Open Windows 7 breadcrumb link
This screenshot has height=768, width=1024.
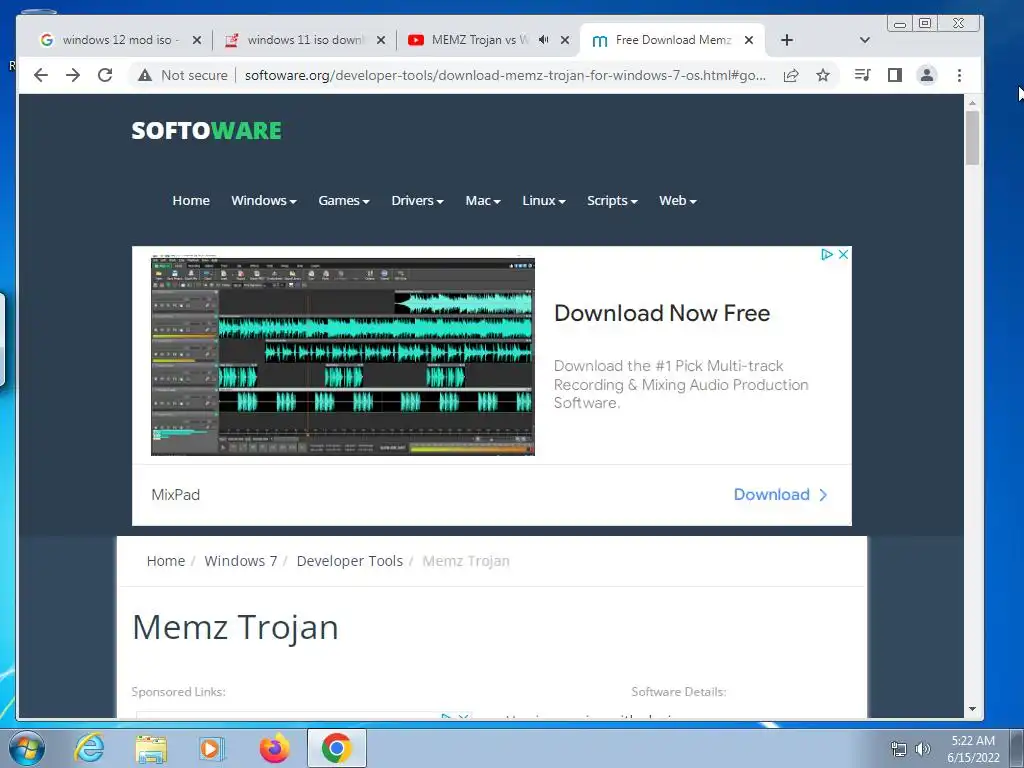(241, 561)
